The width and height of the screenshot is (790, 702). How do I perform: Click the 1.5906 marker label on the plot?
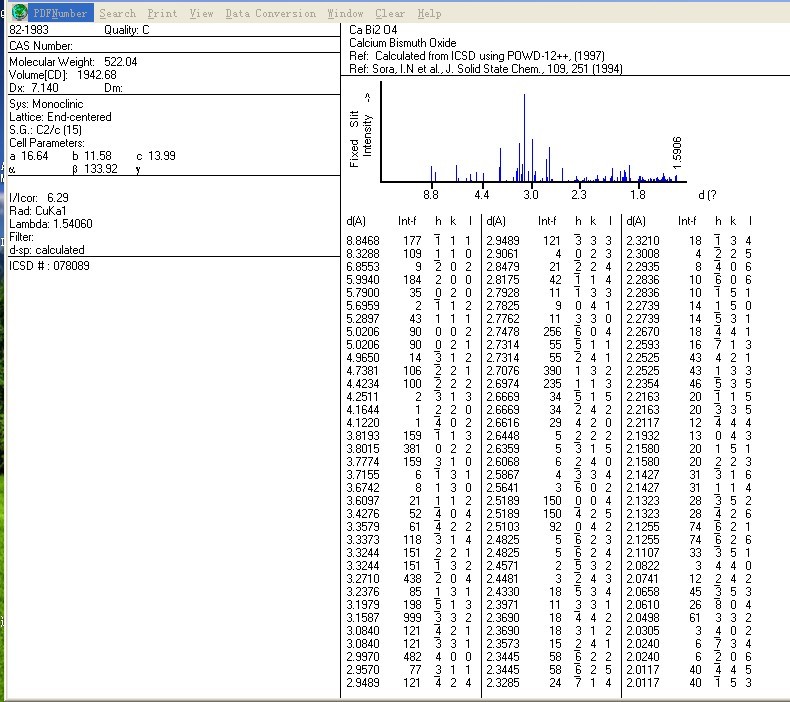pos(678,152)
